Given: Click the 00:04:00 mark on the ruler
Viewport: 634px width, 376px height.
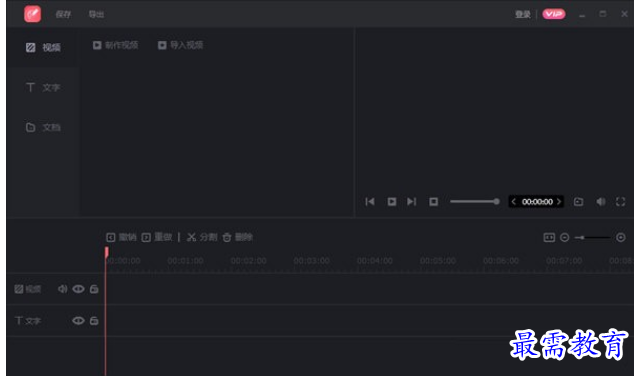Looking at the screenshot, I should pyautogui.click(x=375, y=261).
